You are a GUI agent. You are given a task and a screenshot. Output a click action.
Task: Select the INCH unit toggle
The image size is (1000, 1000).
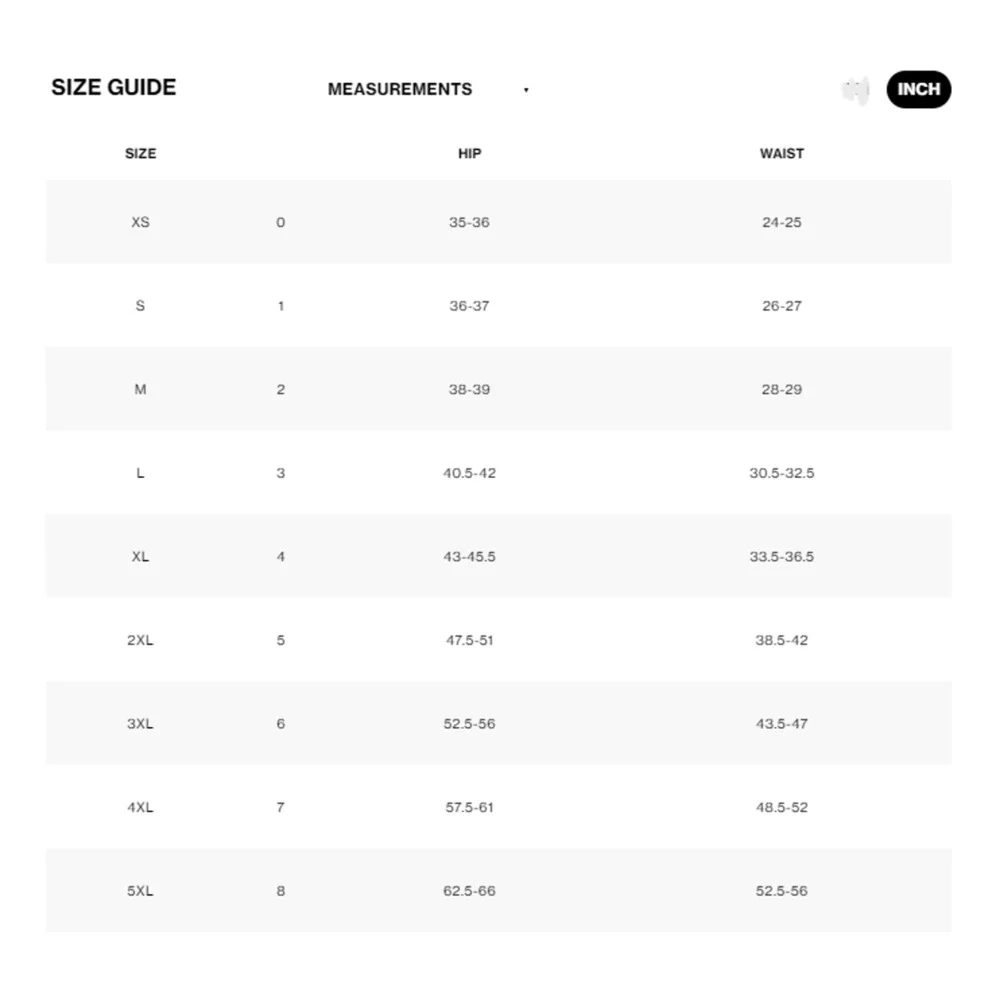[x=918, y=89]
